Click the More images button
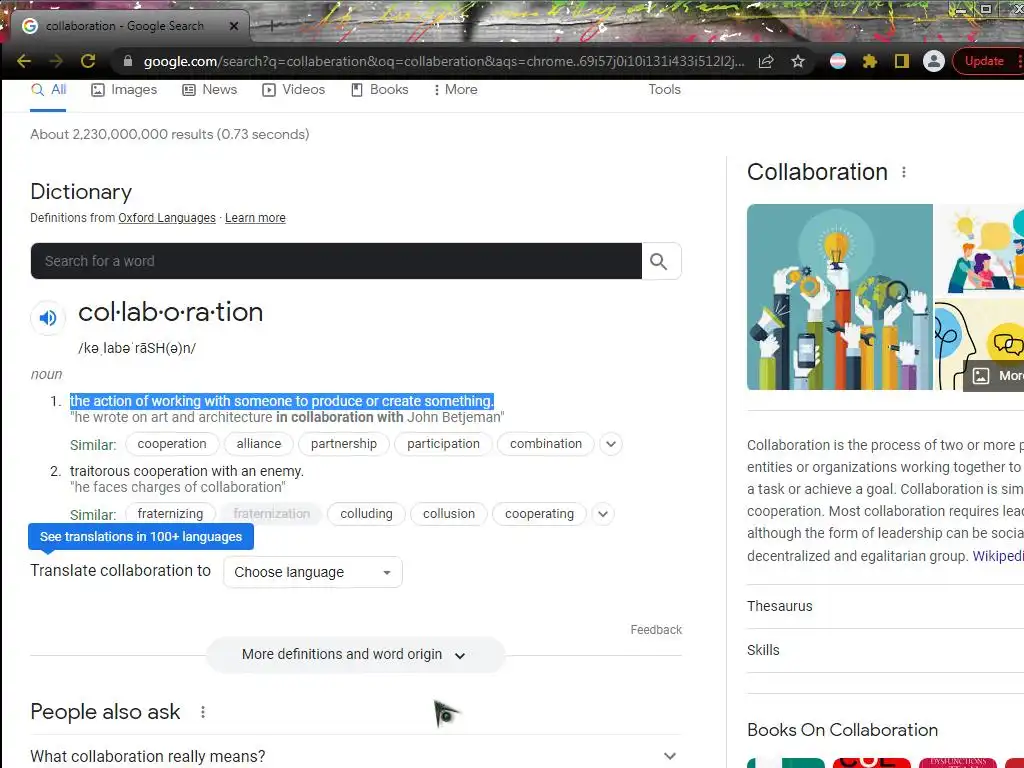 (x=994, y=376)
